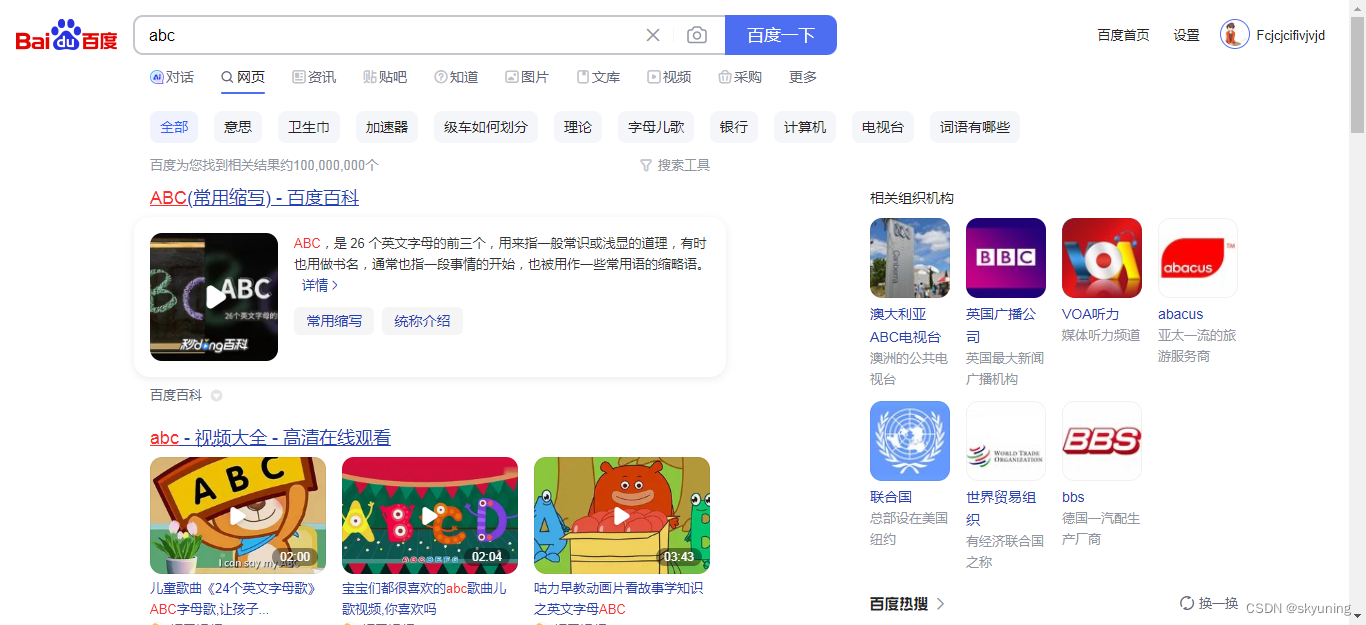1366x625 pixels.
Task: Expand 详情 details chevron
Action: coord(320,285)
